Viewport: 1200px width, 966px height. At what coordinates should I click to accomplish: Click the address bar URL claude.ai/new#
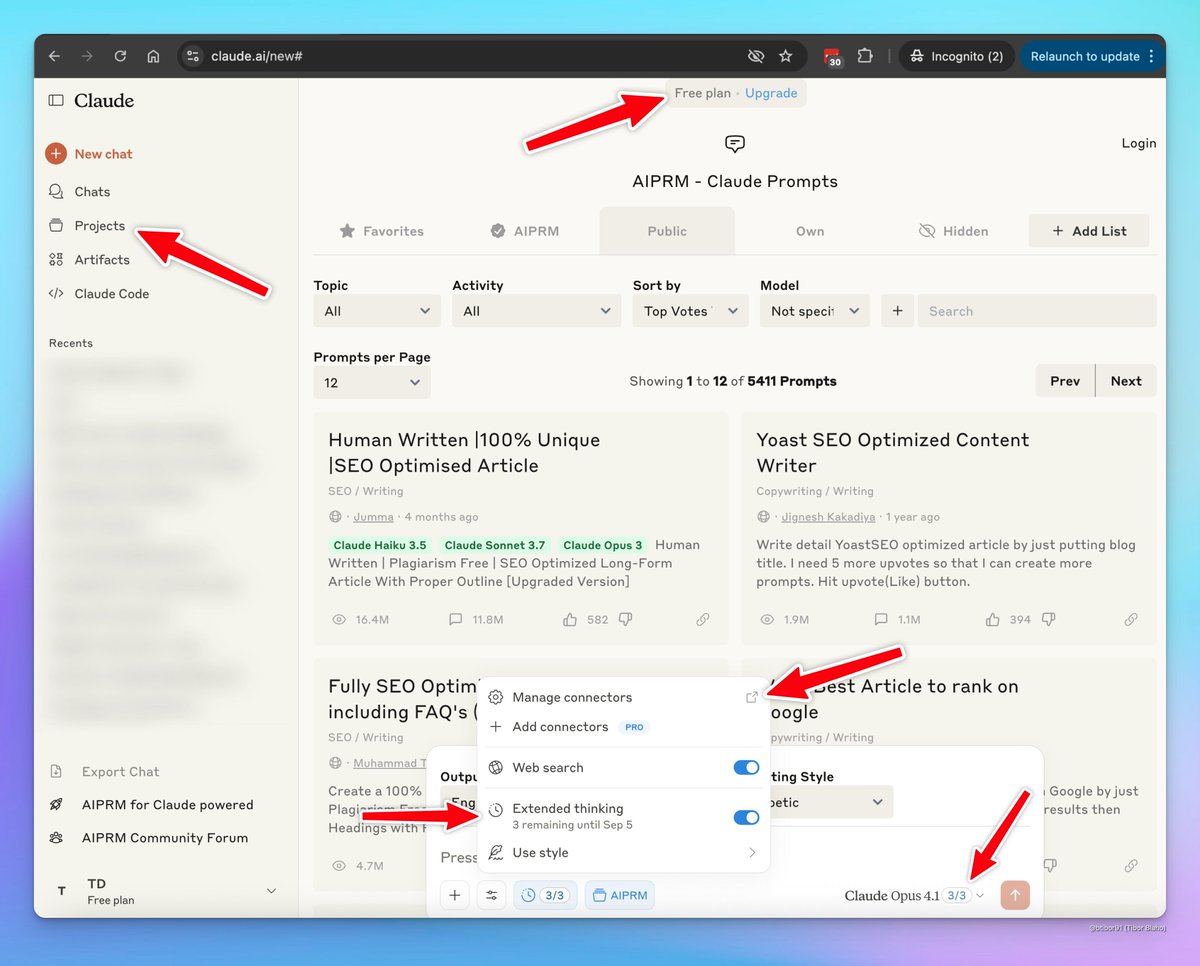(257, 56)
